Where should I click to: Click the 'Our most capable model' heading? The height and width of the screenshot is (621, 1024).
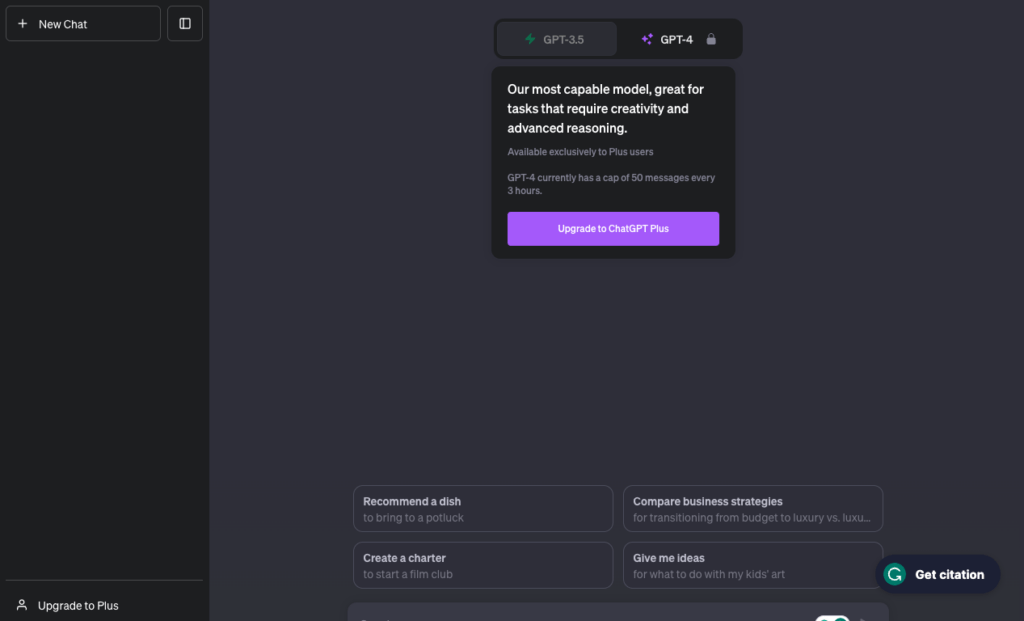coord(605,108)
